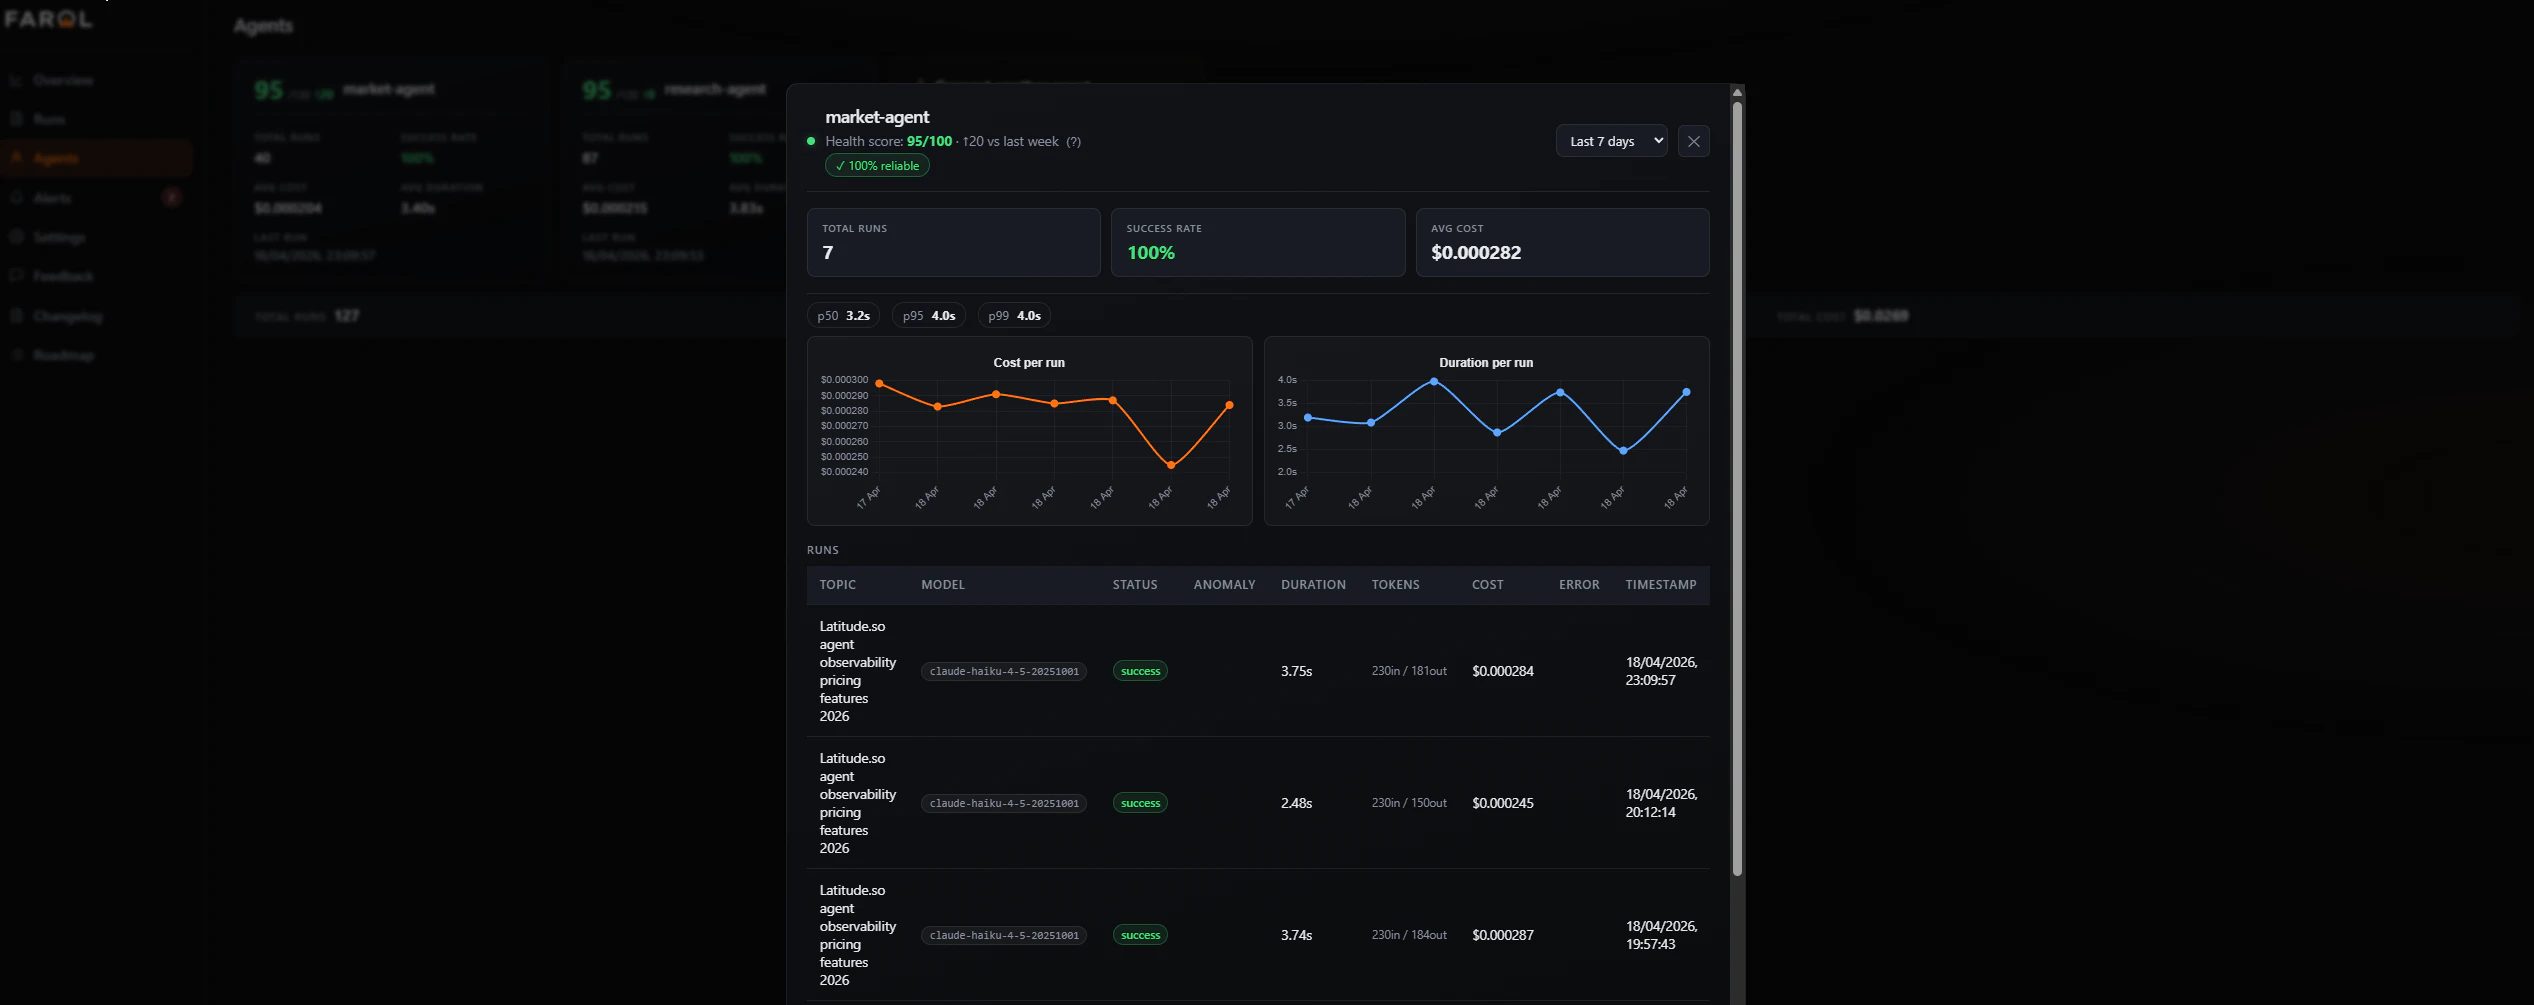Viewport: 2534px width, 1005px height.
Task: Click the lowest point on Cost per run chart
Action: click(x=1171, y=465)
